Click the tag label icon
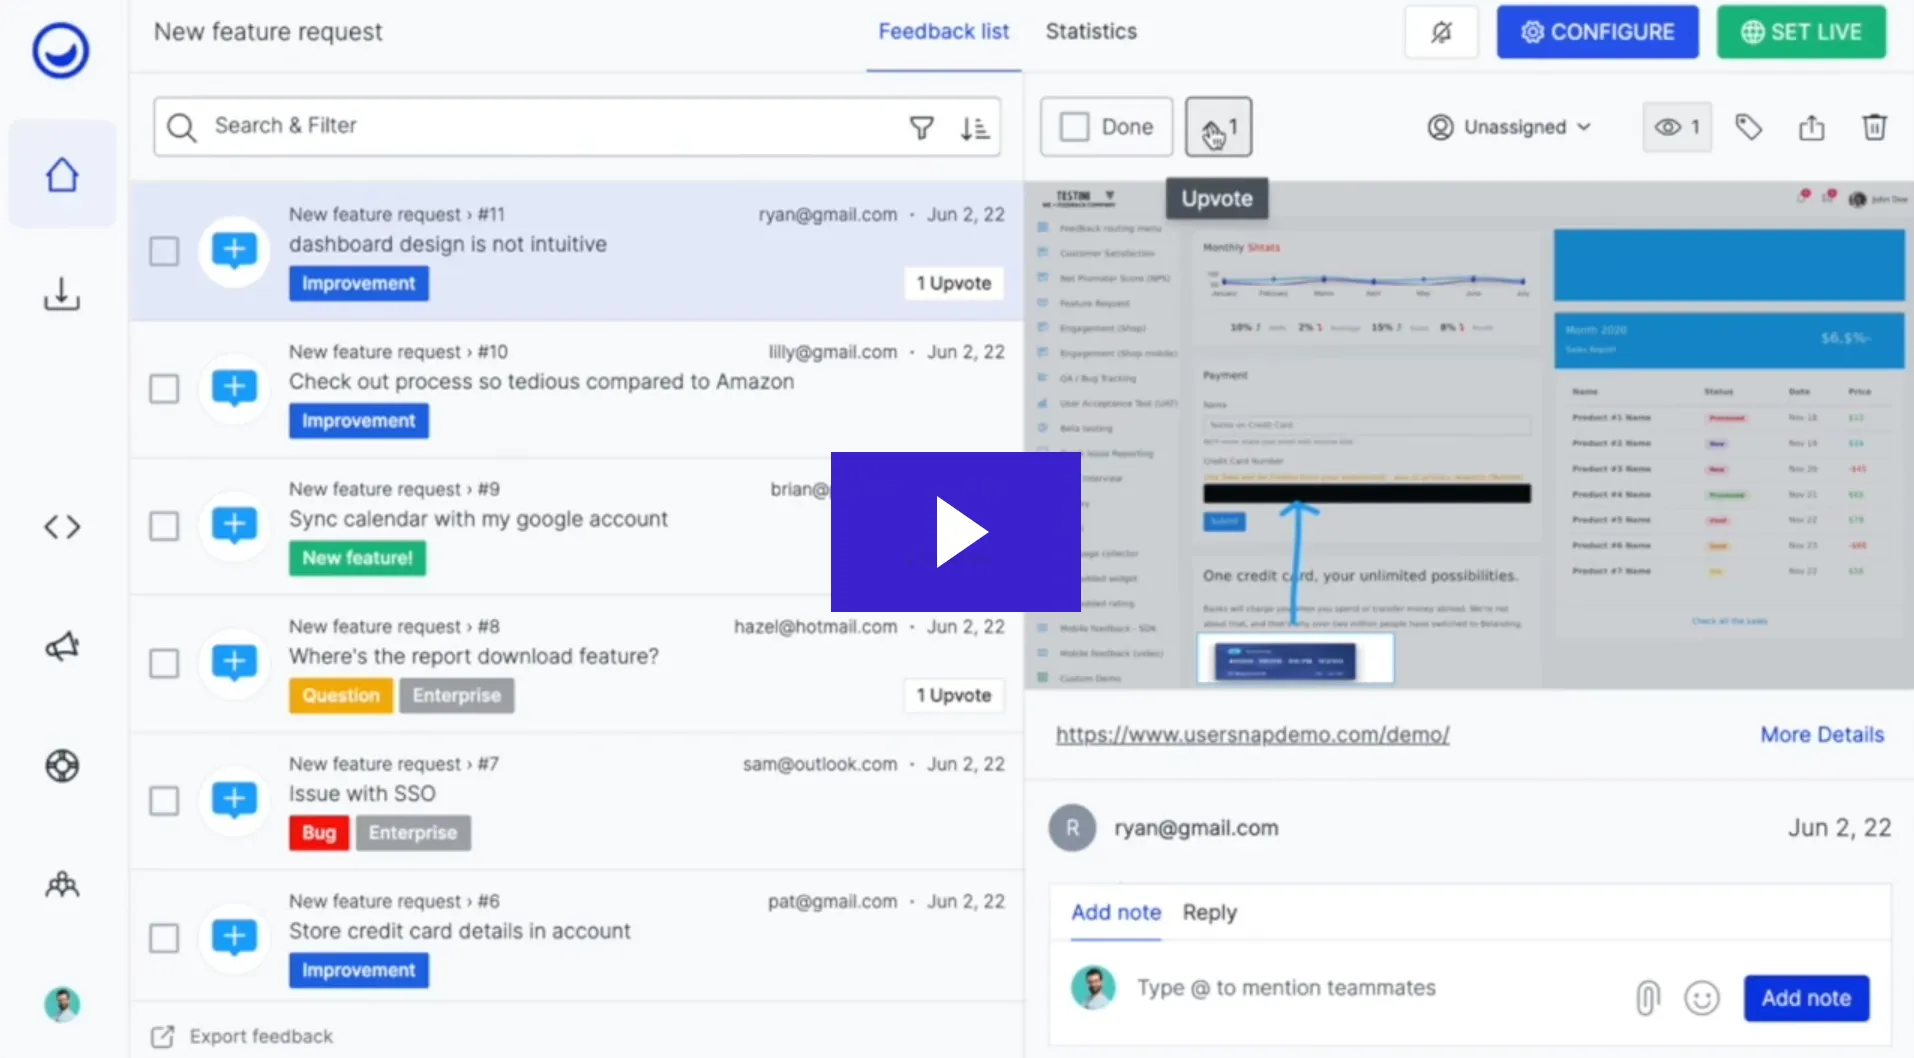The height and width of the screenshot is (1058, 1914). tap(1748, 127)
